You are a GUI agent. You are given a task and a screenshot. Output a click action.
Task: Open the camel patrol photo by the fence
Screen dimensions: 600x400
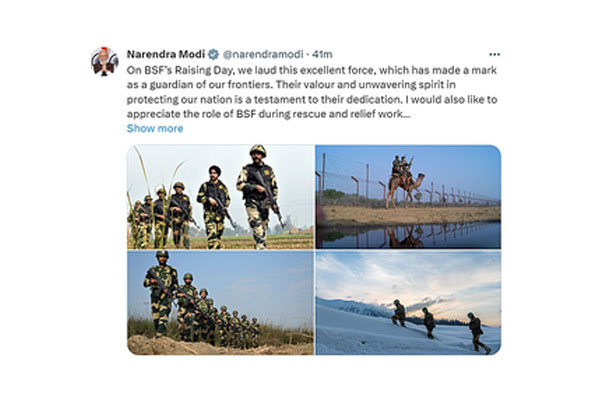coord(408,197)
